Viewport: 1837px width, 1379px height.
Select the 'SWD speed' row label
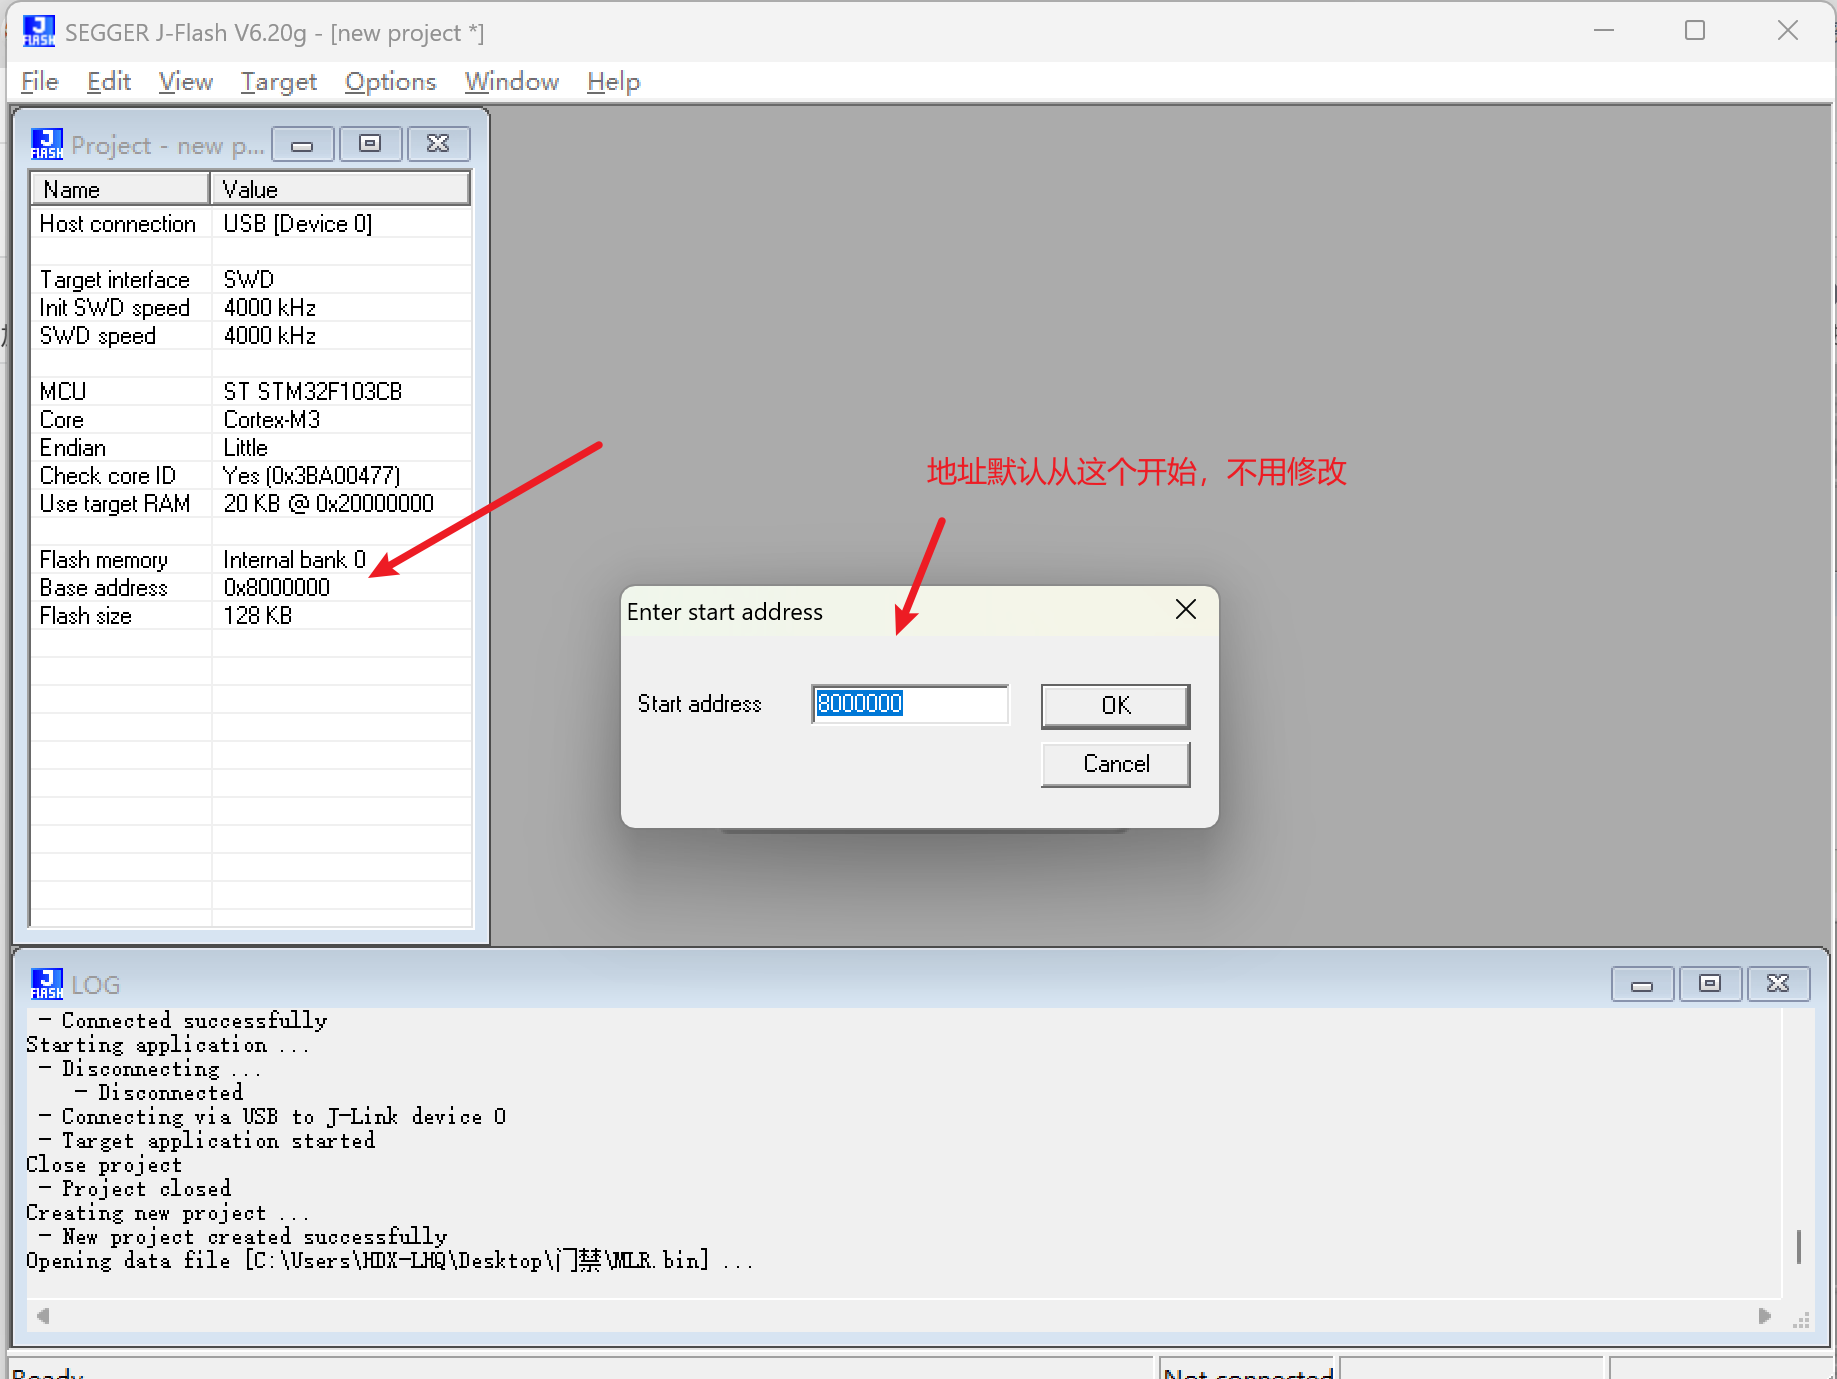point(98,336)
